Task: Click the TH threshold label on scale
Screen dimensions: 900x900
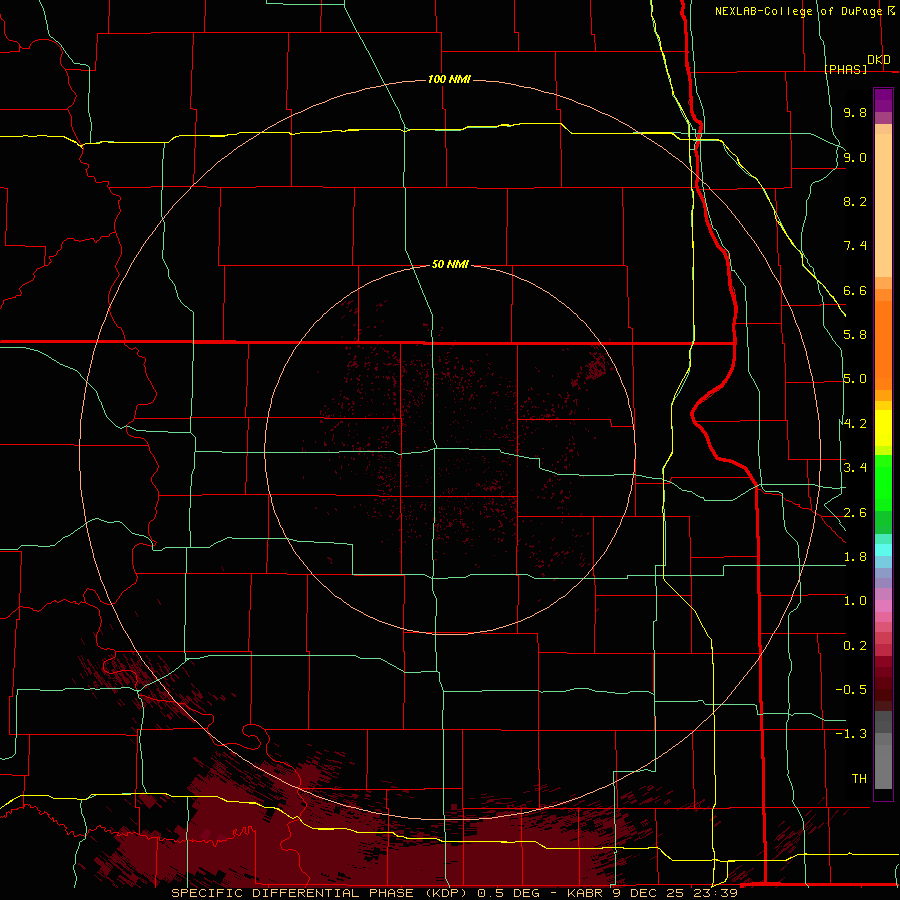Action: (x=859, y=779)
